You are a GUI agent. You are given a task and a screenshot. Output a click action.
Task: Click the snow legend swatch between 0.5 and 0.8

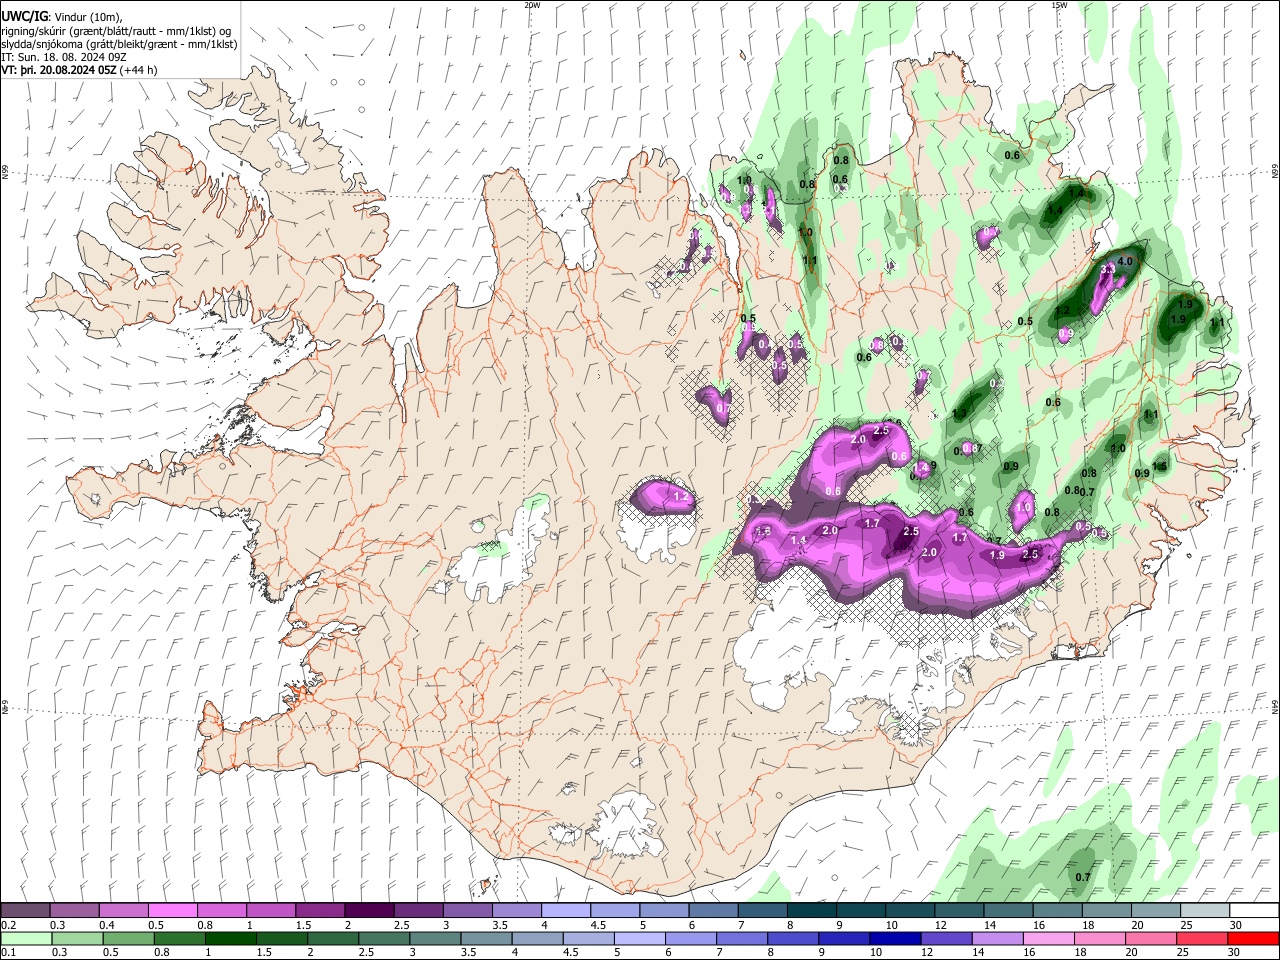click(173, 911)
